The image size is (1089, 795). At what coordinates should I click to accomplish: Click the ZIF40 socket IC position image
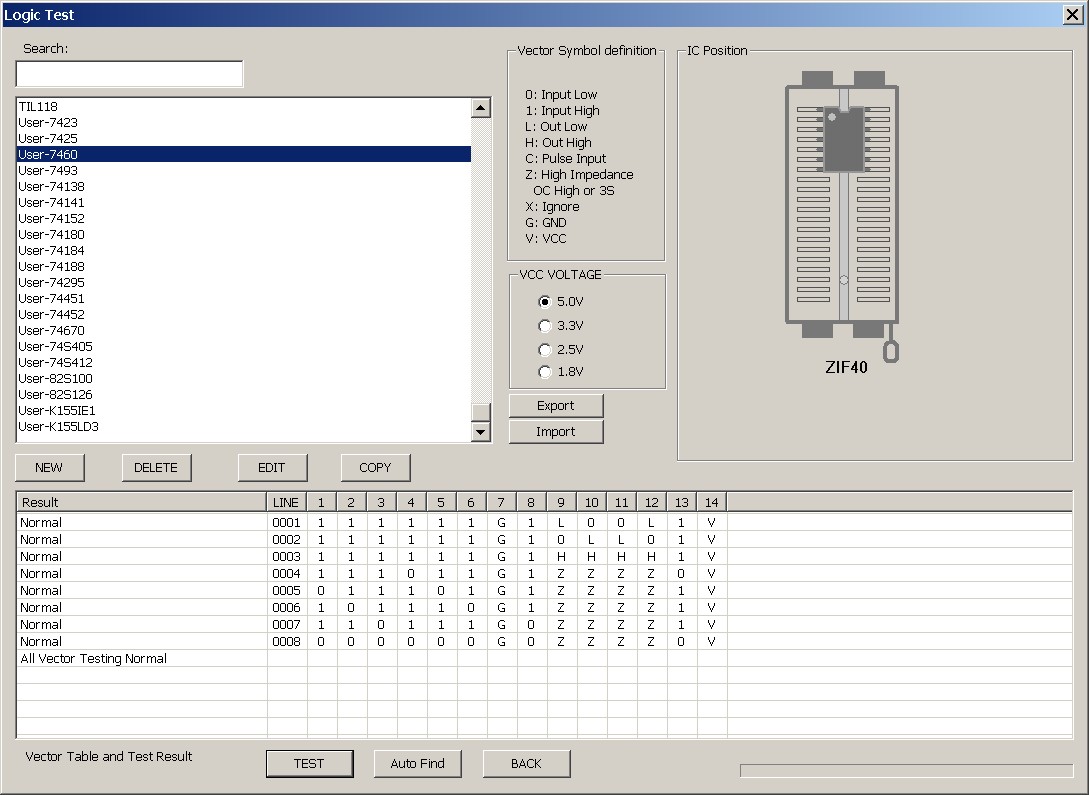843,211
